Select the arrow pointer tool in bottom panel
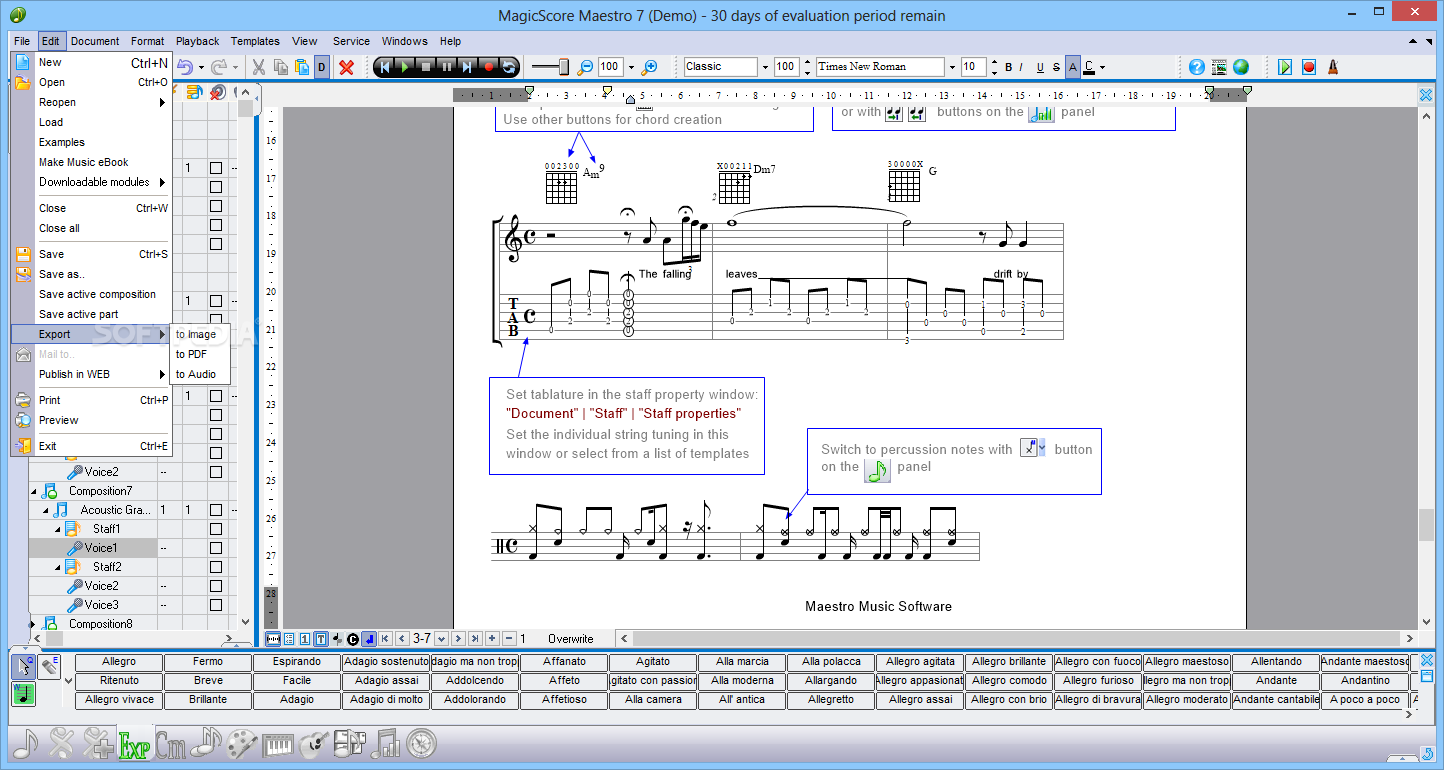Viewport: 1444px width, 770px height. click(24, 665)
